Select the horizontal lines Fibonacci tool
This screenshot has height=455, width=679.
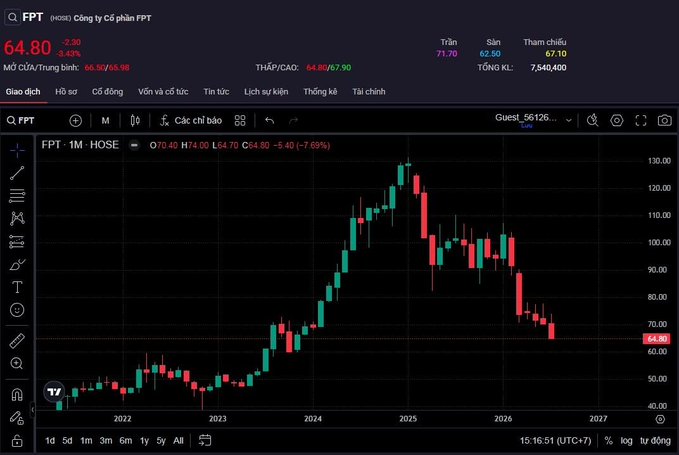pos(17,196)
